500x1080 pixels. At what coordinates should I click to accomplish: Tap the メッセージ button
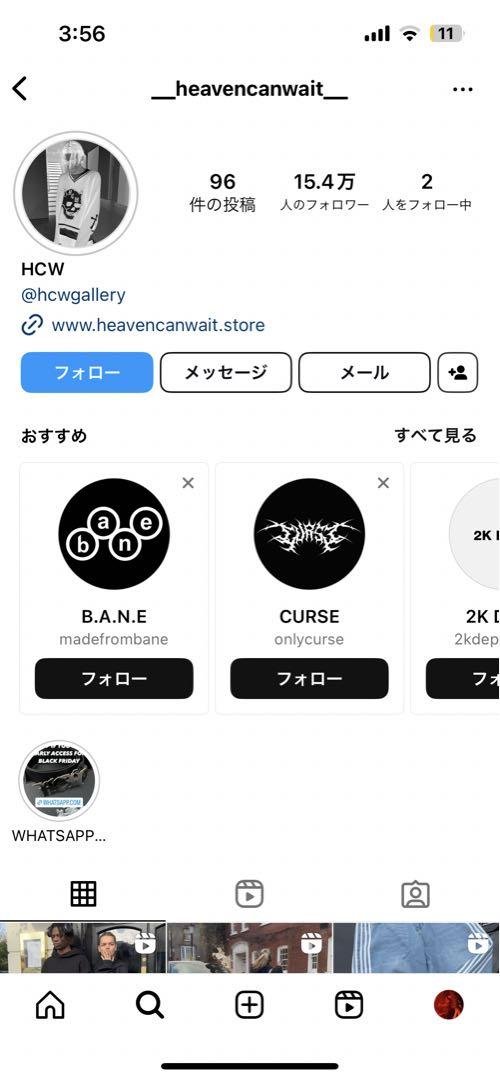tap(226, 373)
